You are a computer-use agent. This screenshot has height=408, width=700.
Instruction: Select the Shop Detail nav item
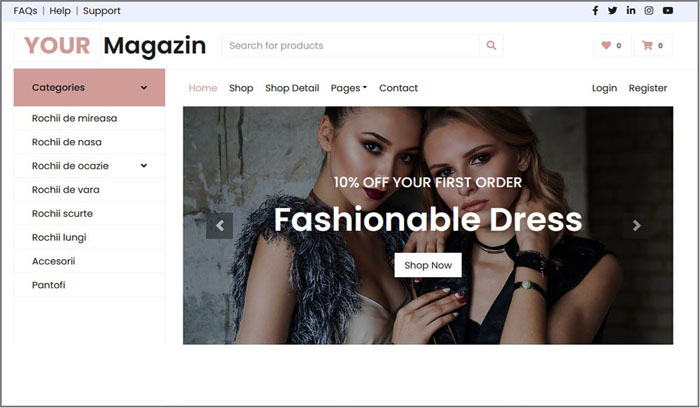[x=292, y=88]
